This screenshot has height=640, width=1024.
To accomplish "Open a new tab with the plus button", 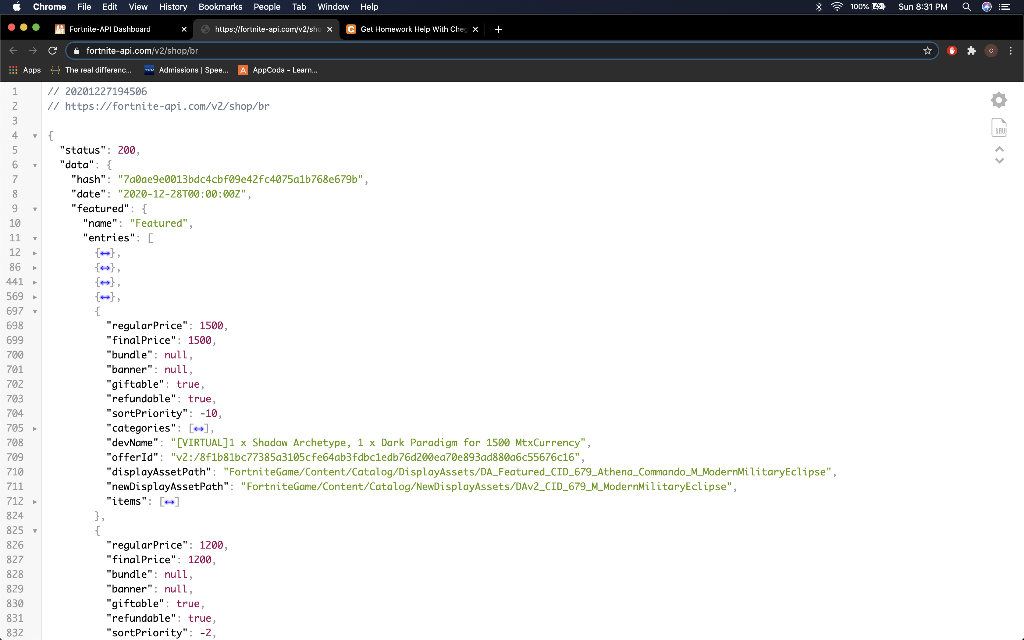I will coord(498,29).
